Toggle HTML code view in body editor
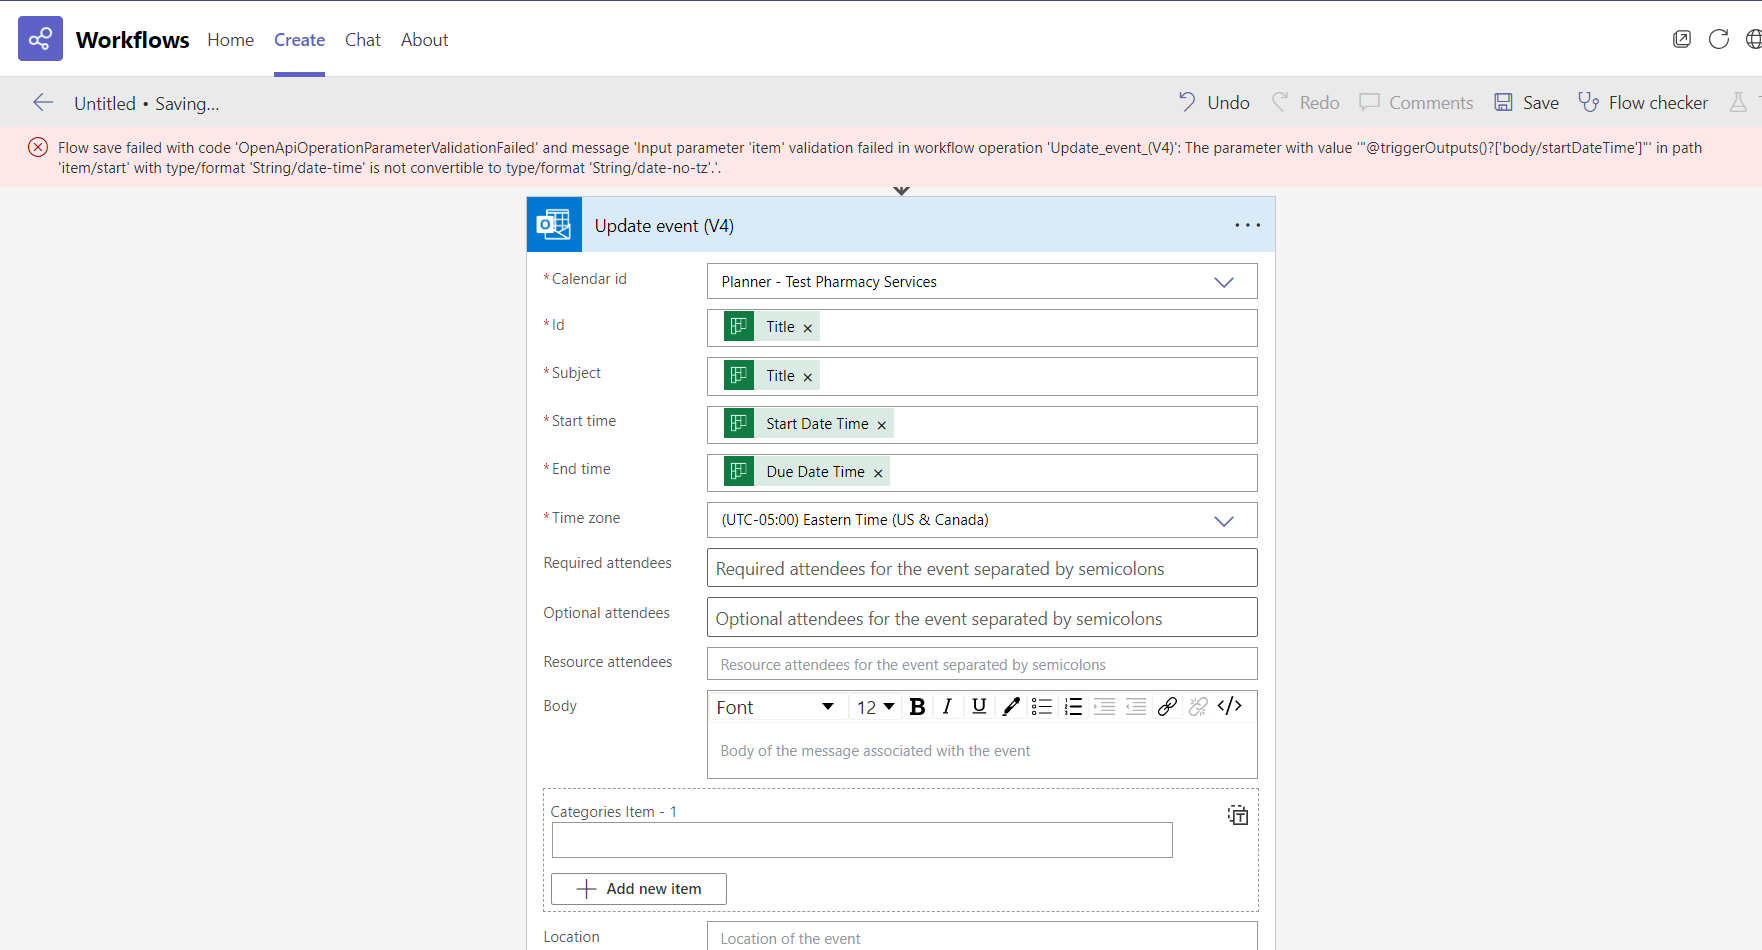The width and height of the screenshot is (1762, 950). 1230,706
